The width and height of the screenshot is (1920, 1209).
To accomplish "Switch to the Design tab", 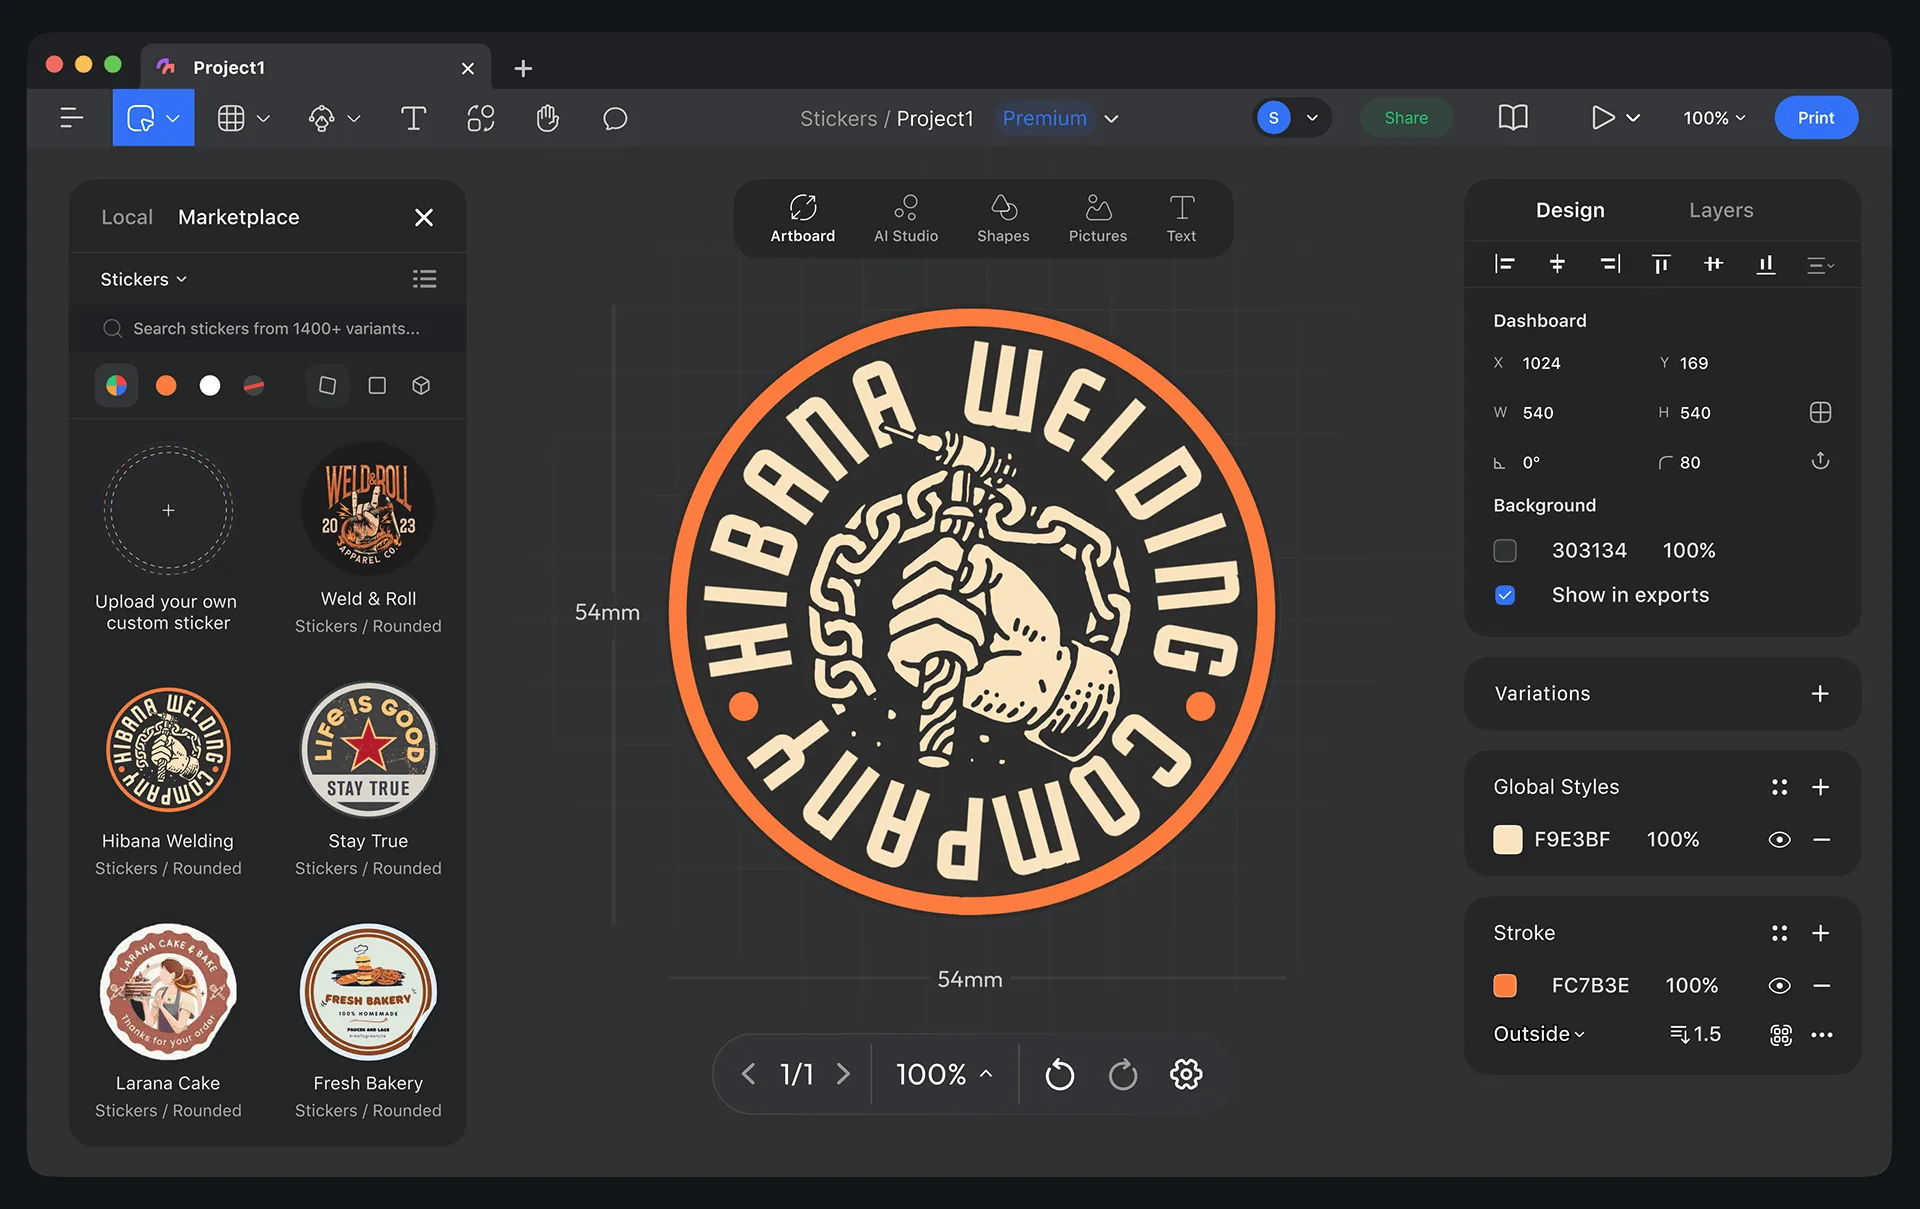I will pos(1570,210).
